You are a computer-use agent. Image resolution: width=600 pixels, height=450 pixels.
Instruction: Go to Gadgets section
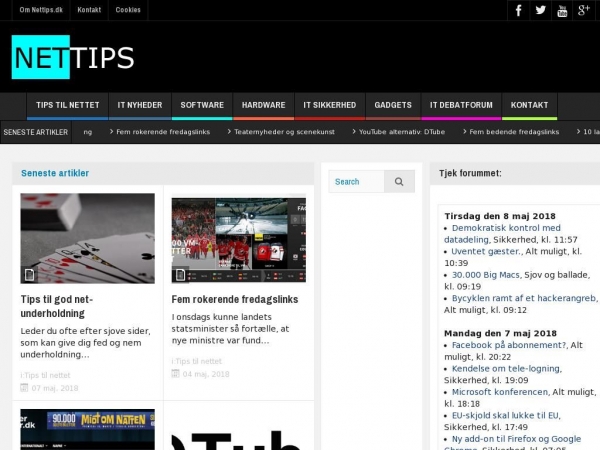(x=393, y=105)
